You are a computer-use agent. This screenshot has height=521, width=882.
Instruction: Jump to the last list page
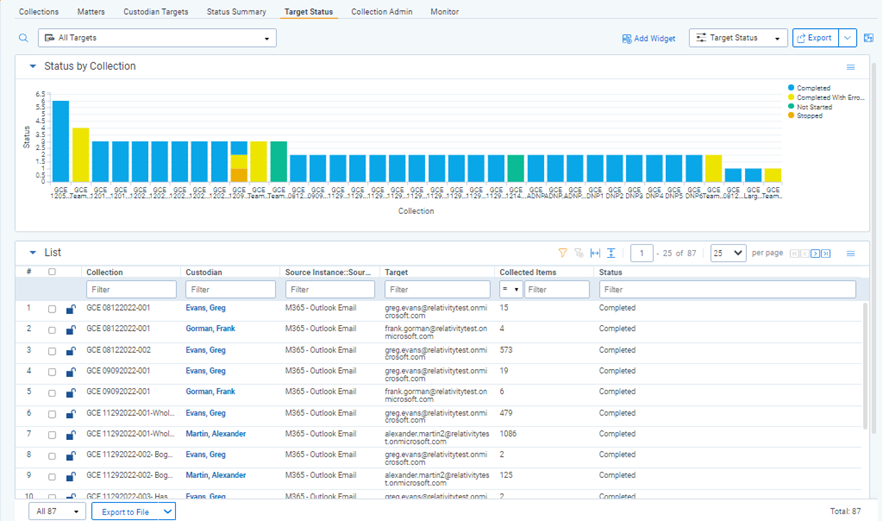click(x=825, y=253)
